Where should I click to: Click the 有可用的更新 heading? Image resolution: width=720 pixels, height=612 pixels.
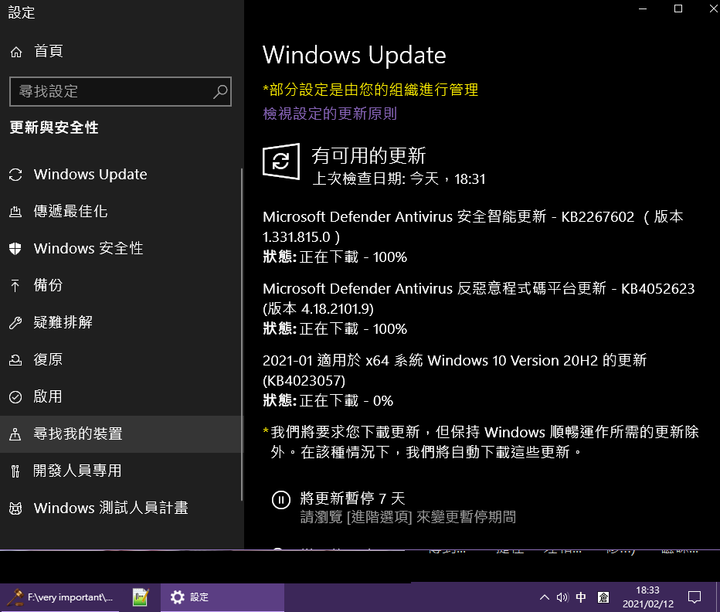point(369,156)
